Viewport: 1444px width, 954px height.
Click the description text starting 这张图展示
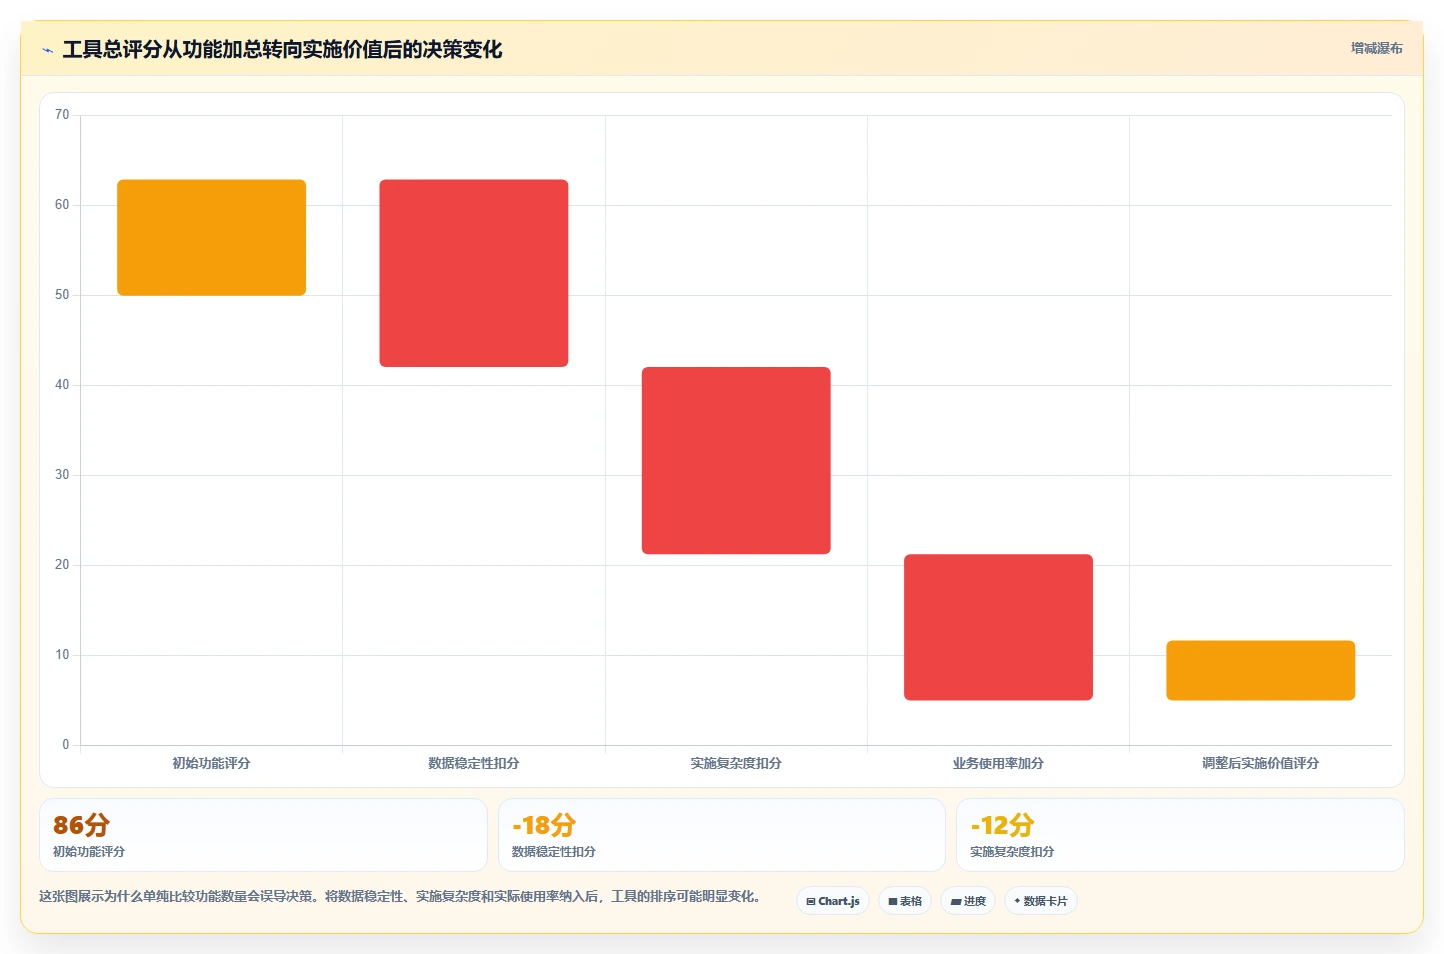400,896
